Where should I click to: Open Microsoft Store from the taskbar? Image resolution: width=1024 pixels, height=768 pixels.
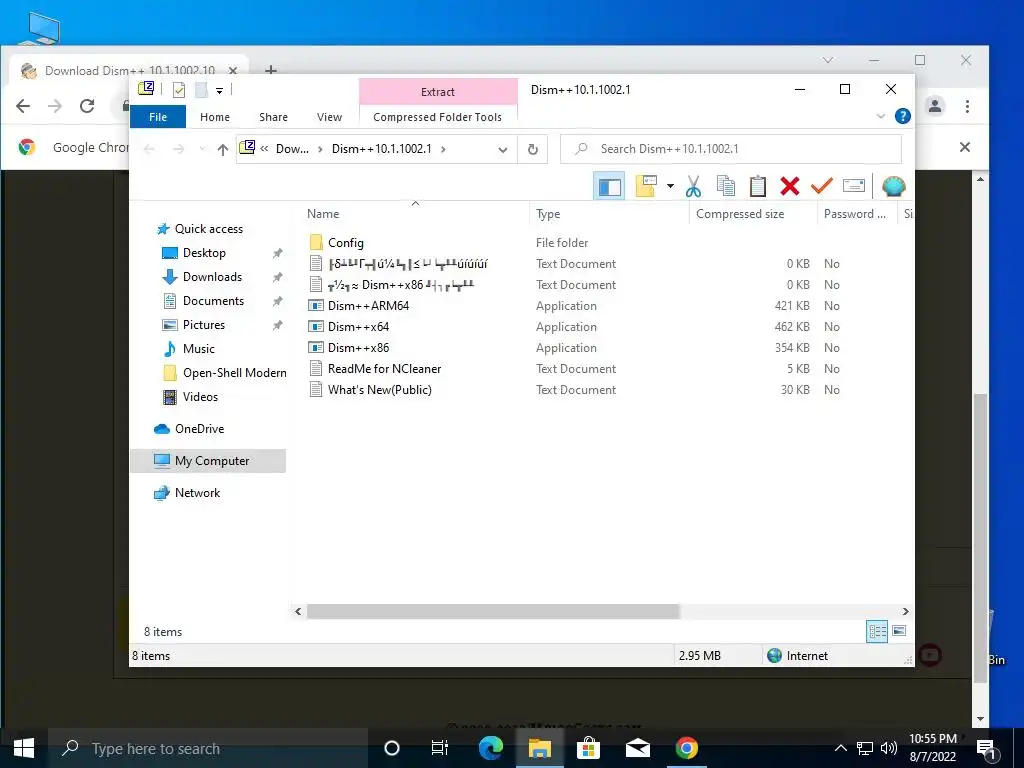coord(588,748)
